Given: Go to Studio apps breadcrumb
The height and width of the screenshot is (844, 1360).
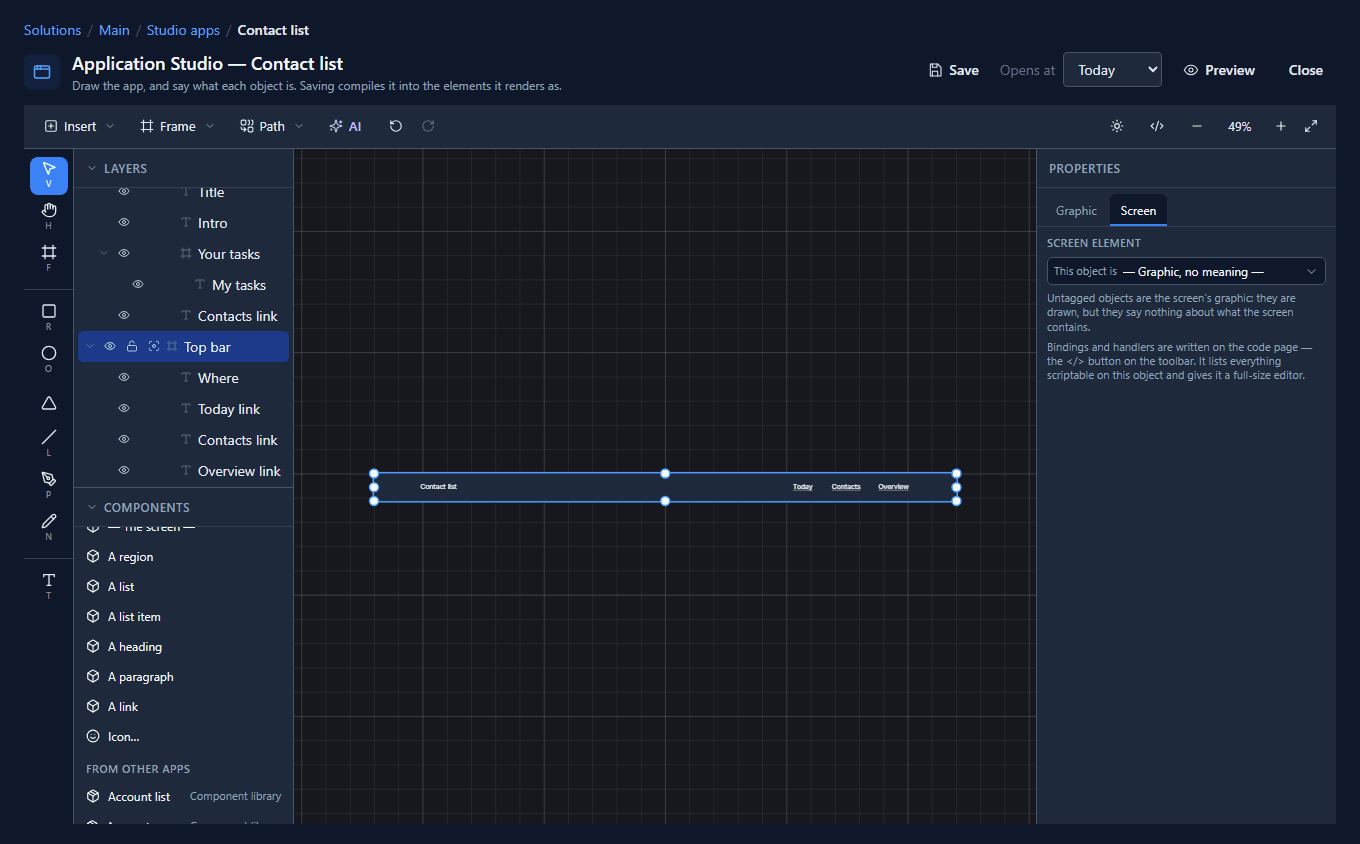Looking at the screenshot, I should (x=183, y=30).
